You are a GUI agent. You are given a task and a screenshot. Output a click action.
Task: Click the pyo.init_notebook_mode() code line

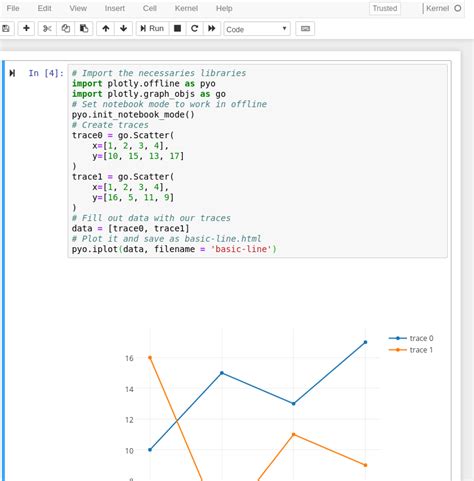click(133, 115)
